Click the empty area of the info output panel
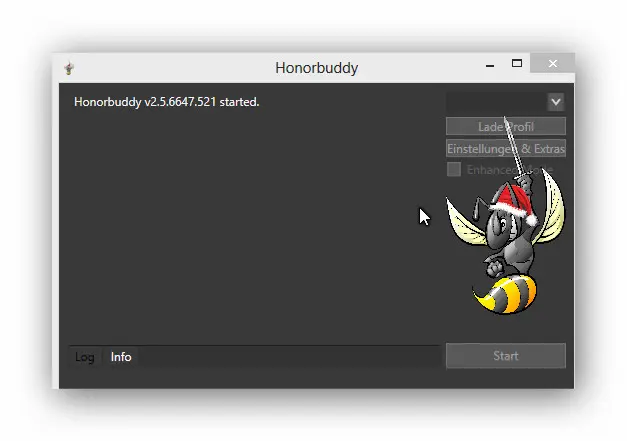The image size is (627, 441). click(x=250, y=230)
